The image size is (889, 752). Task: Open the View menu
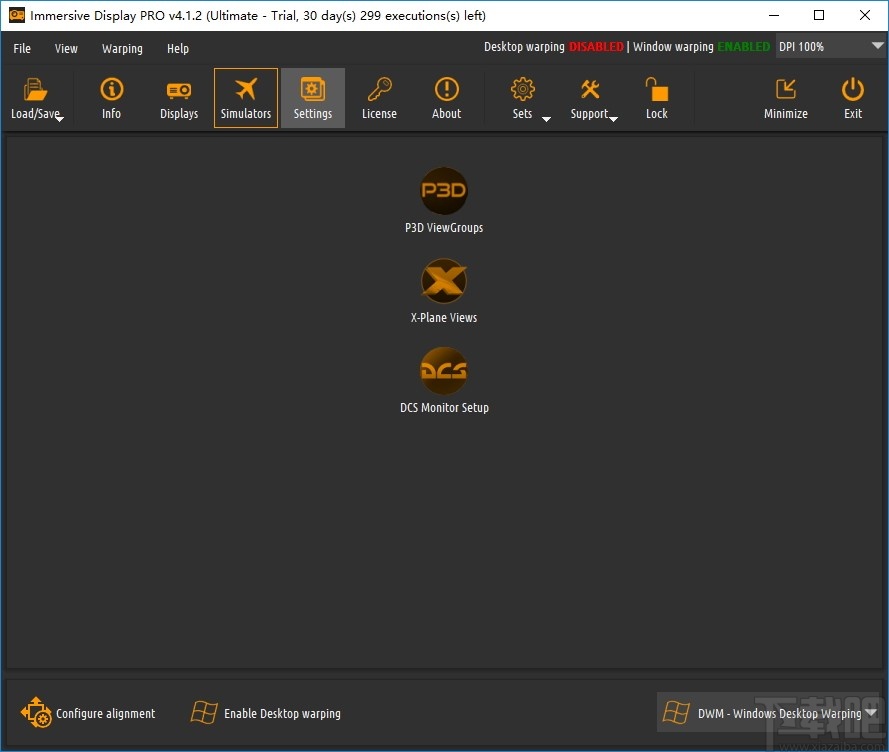66,48
